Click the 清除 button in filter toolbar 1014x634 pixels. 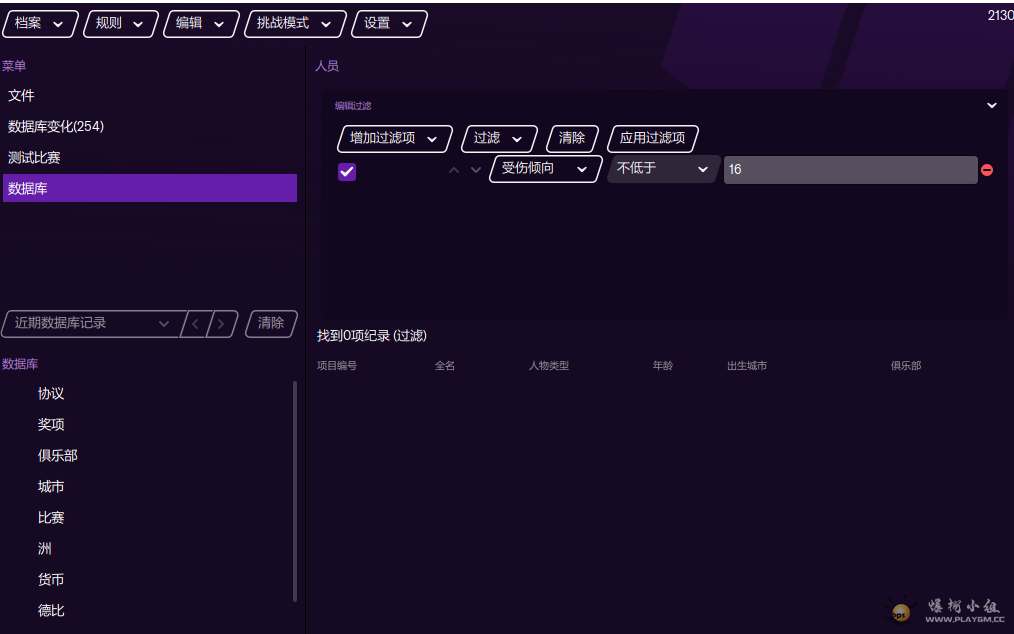[x=572, y=138]
